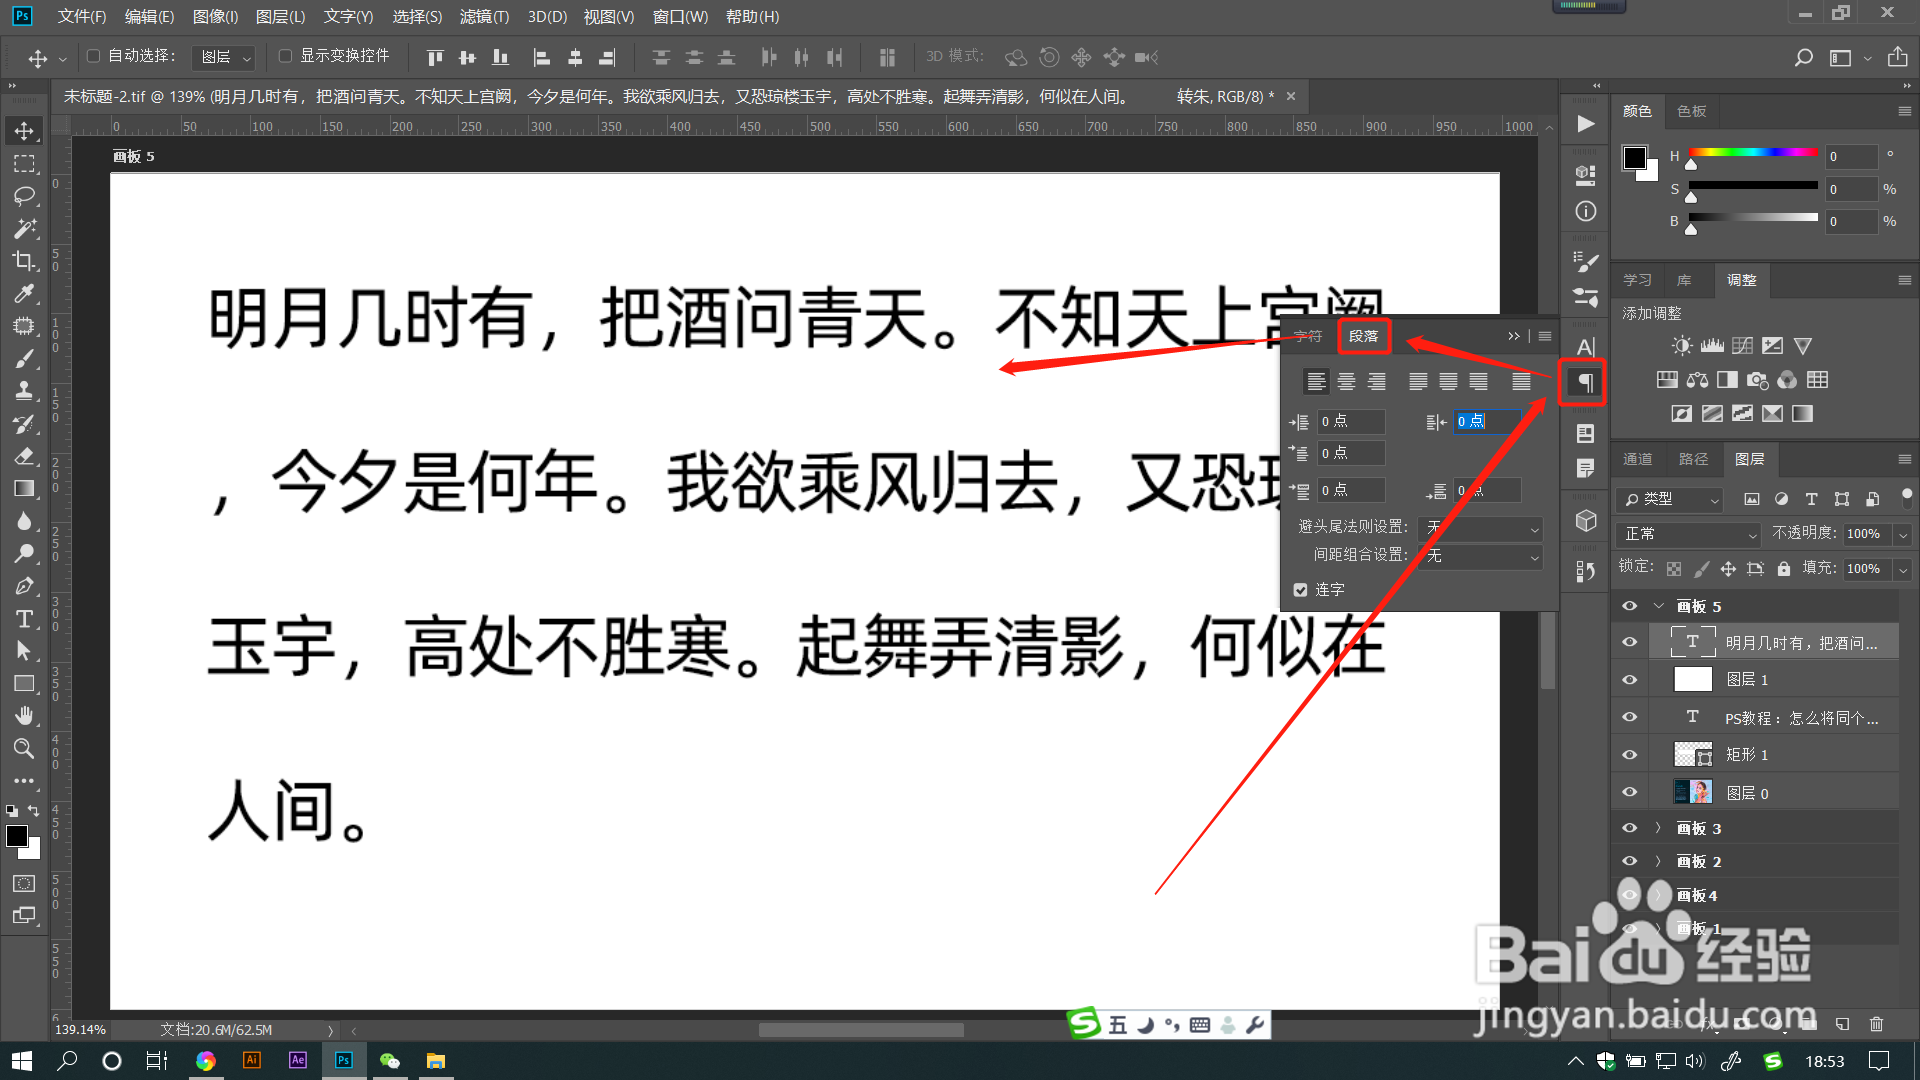Screen dimensions: 1920x1080
Task: Open the Info panel icon
Action: (1585, 211)
